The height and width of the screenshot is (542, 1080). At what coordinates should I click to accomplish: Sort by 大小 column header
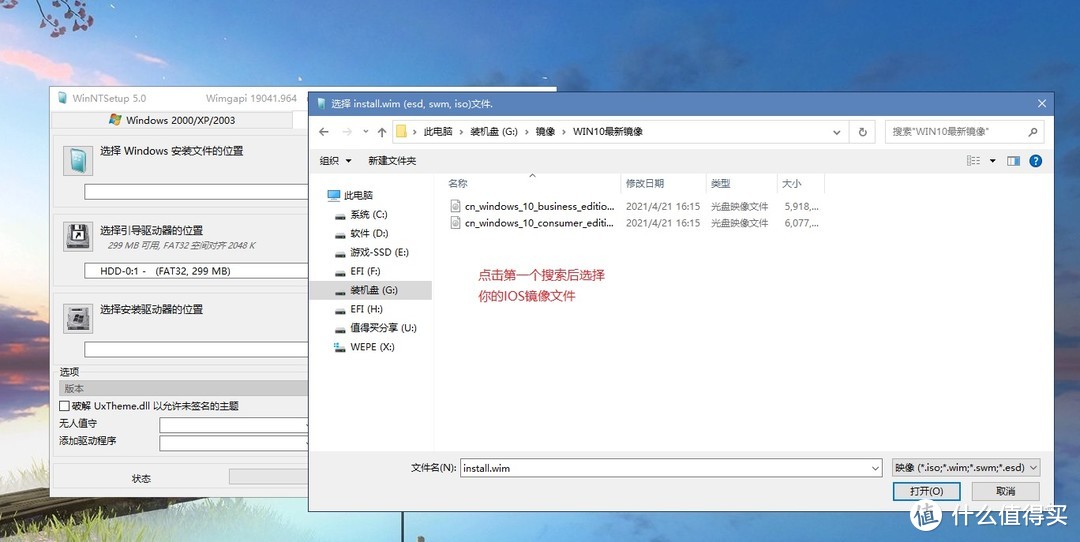point(791,183)
